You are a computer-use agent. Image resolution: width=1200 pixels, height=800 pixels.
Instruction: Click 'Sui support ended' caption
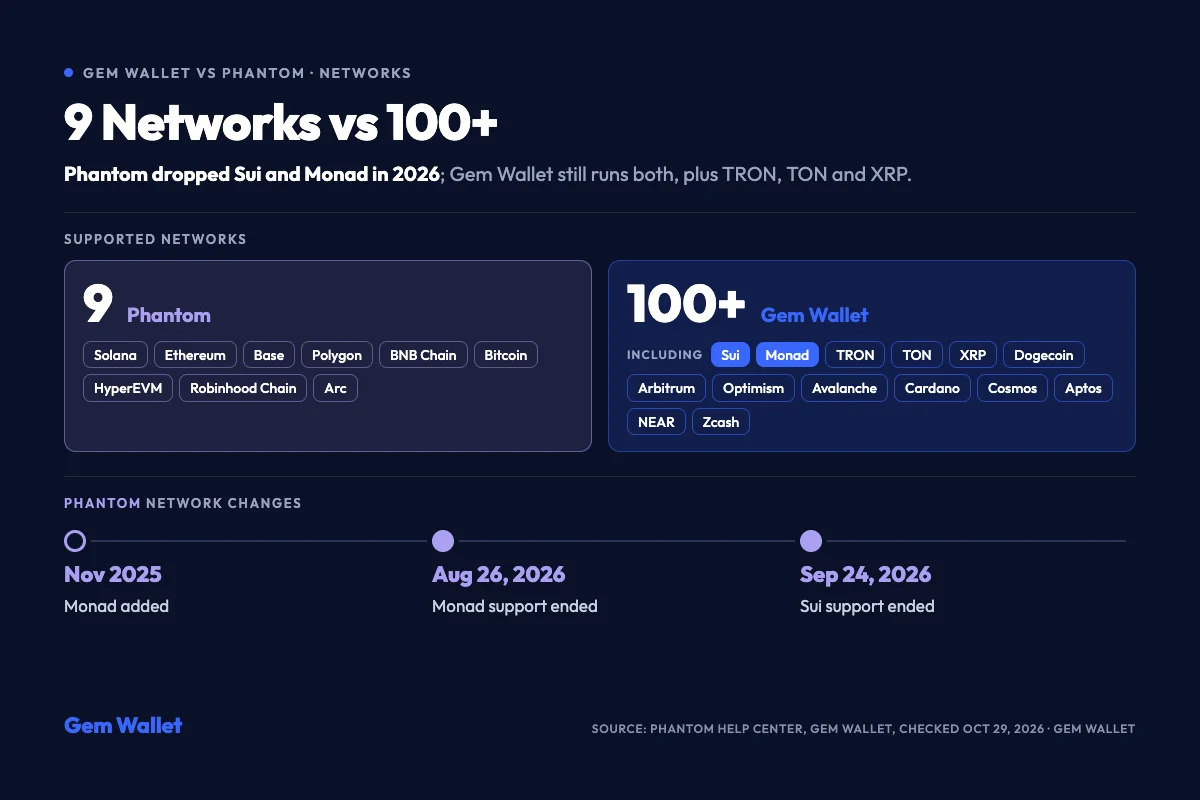(868, 606)
